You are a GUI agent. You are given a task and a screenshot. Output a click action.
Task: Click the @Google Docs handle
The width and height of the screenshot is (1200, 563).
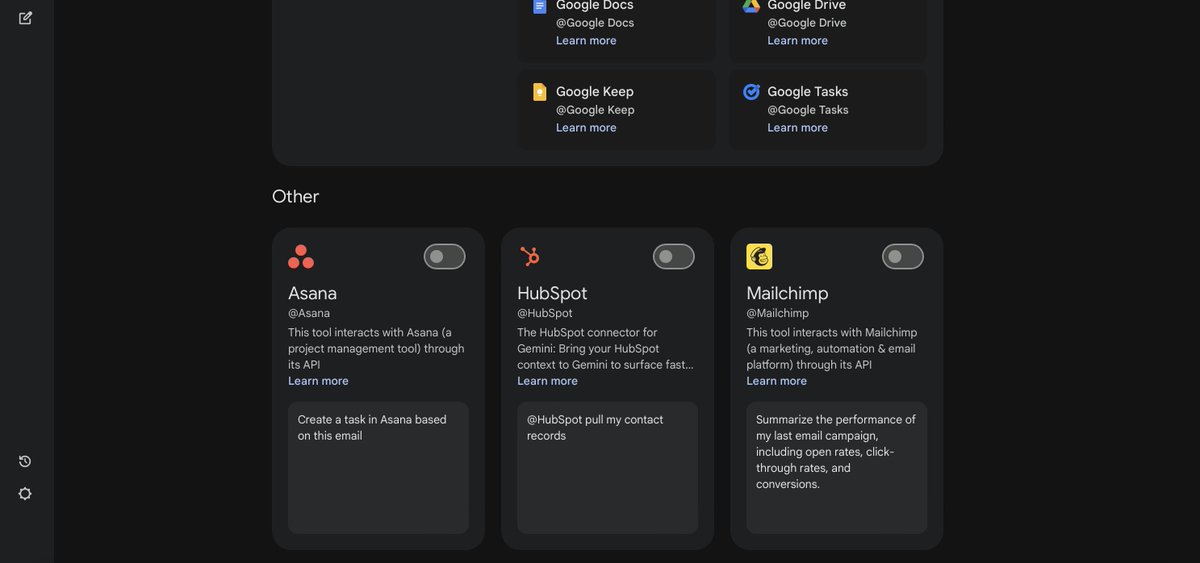pyautogui.click(x=595, y=23)
